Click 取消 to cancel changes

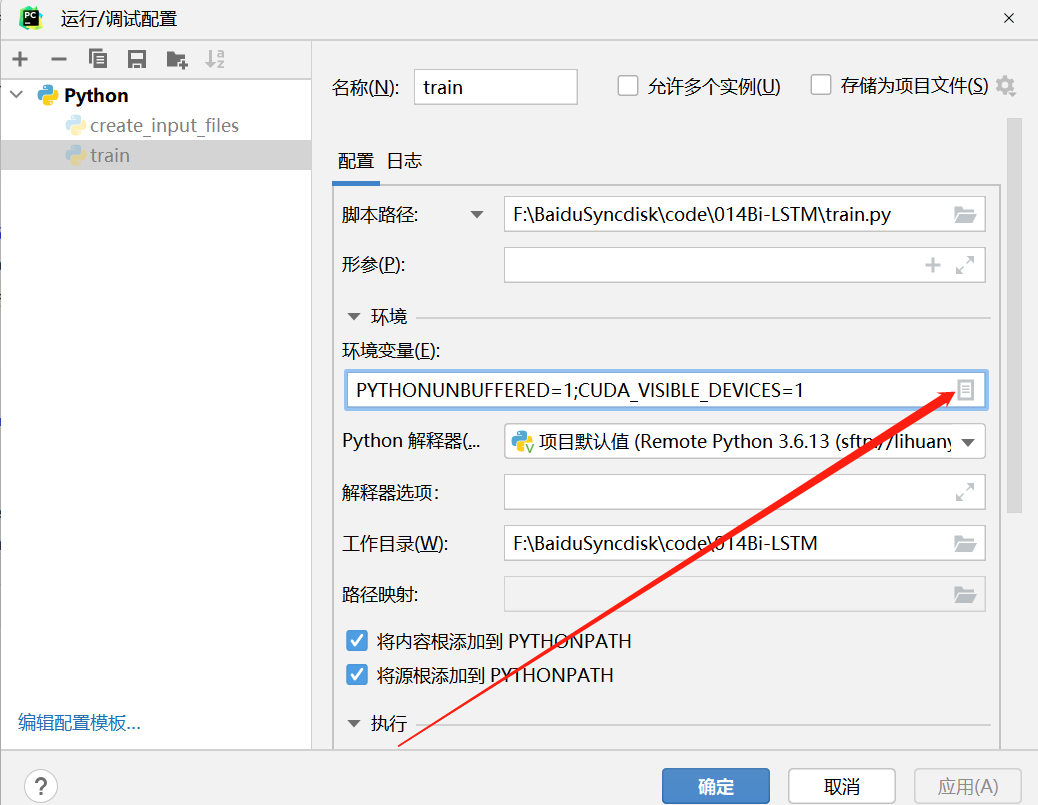(x=841, y=786)
